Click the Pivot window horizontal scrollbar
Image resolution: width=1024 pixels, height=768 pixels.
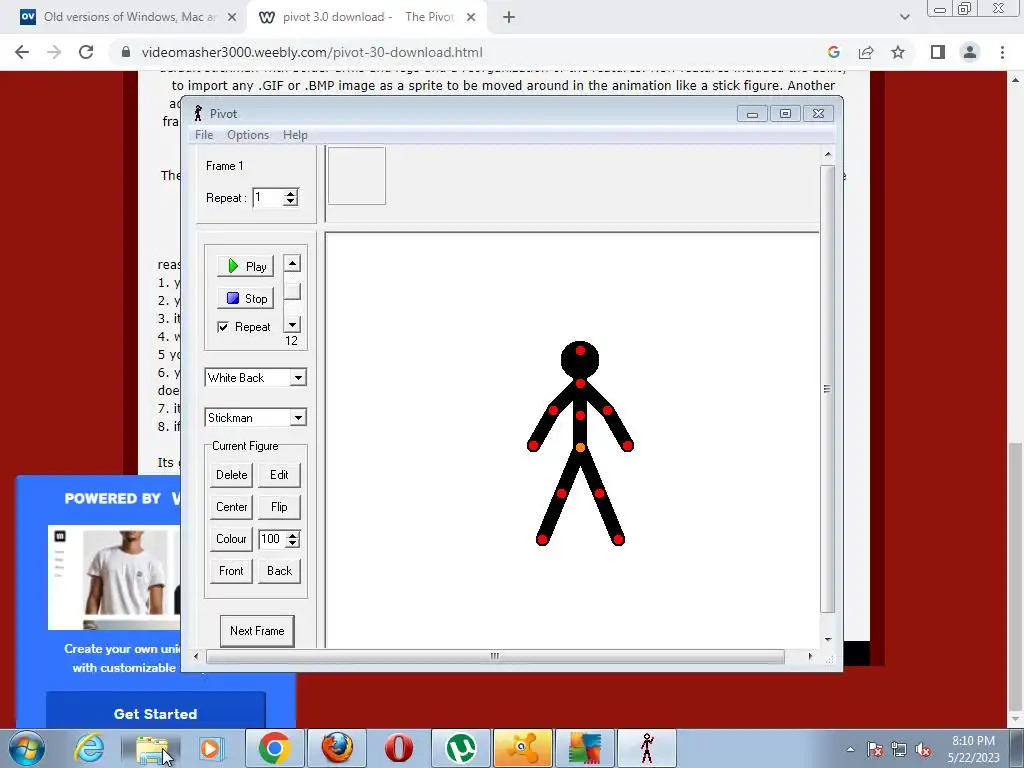[495, 656]
